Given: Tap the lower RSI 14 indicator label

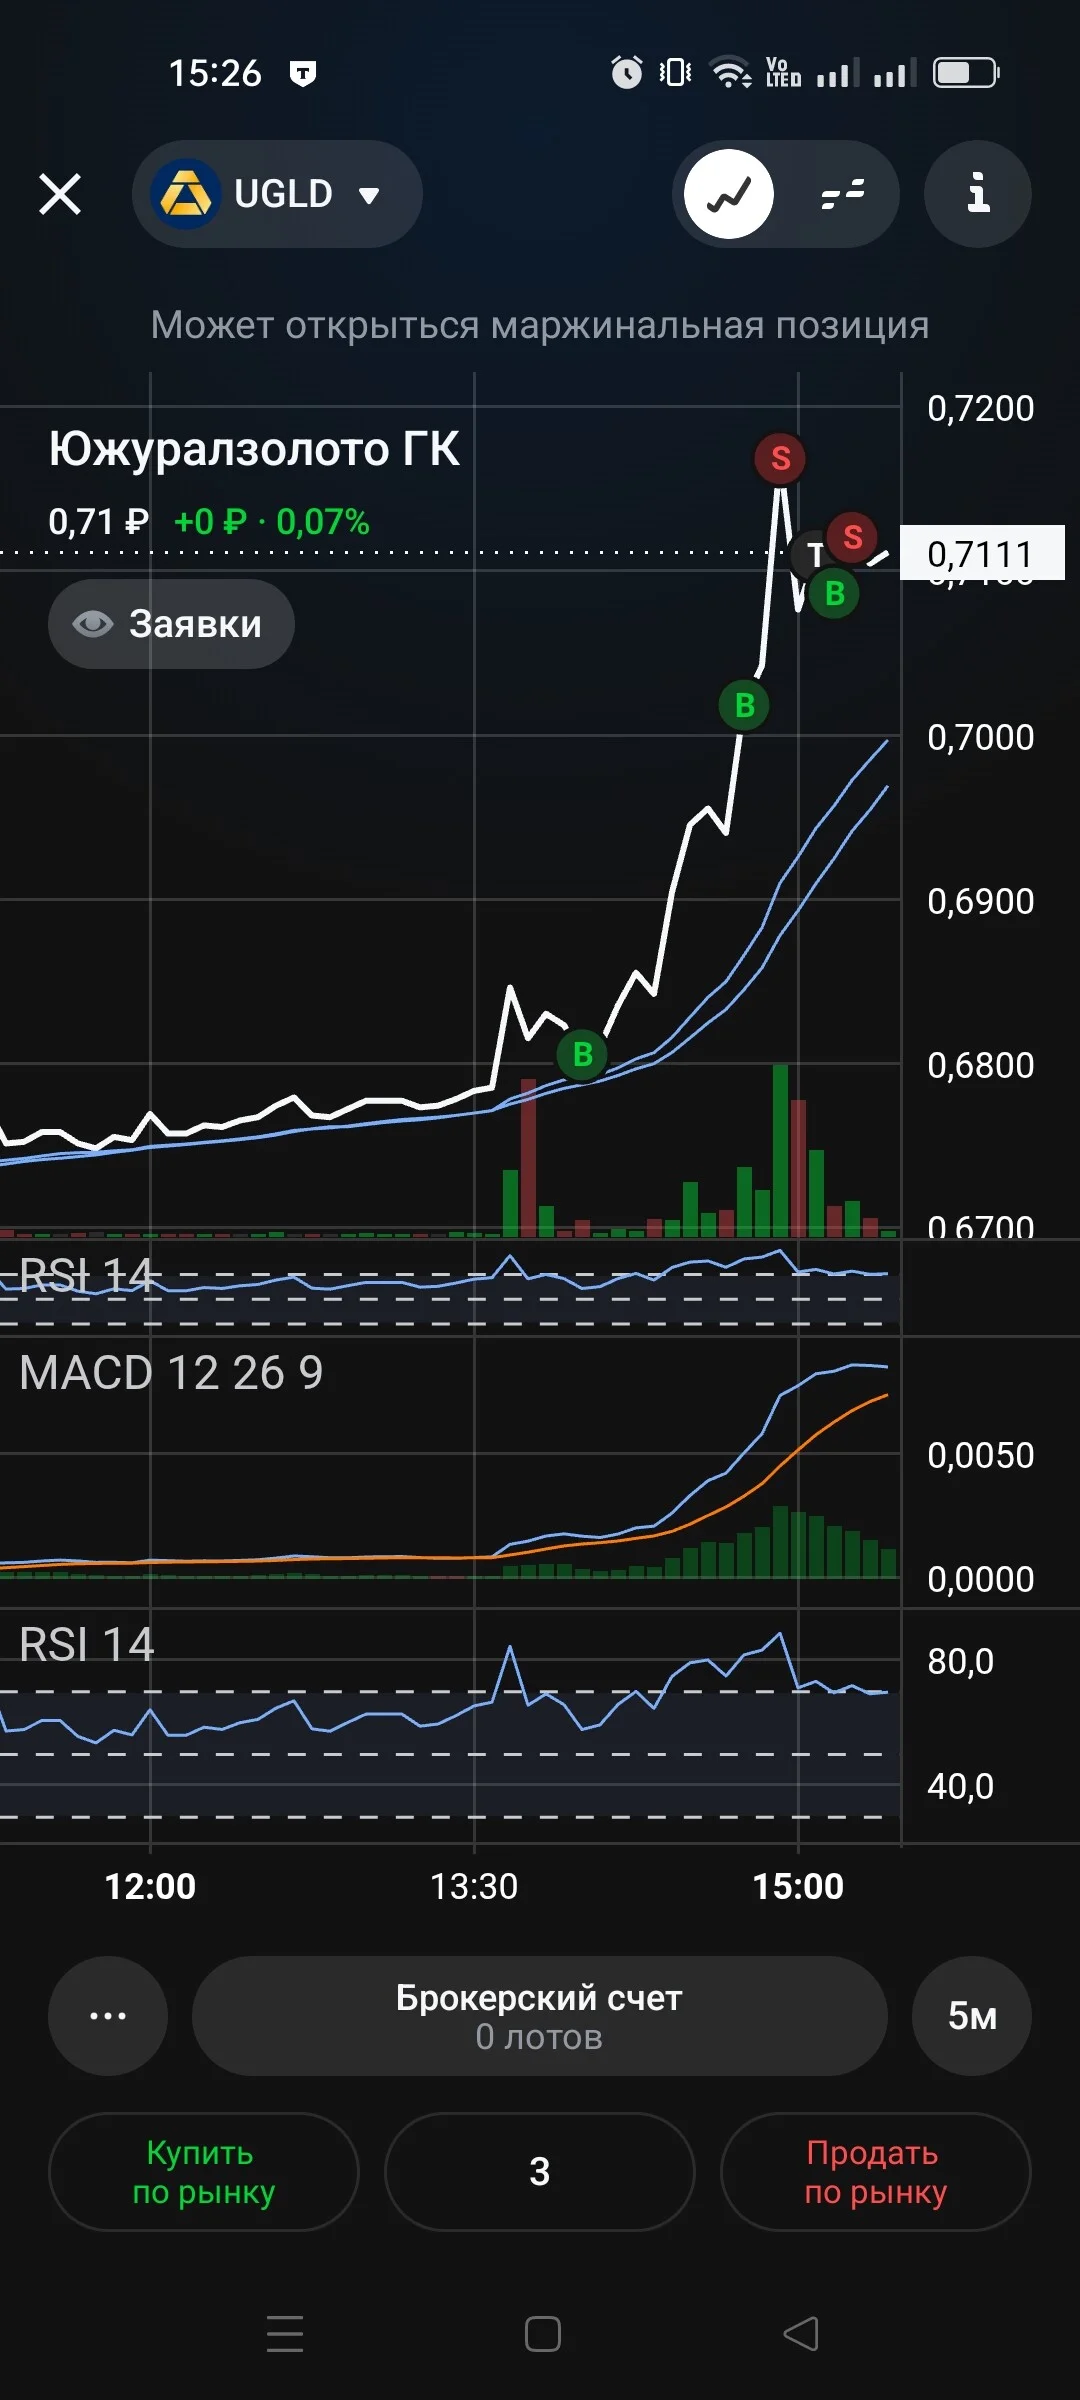Looking at the screenshot, I should tap(87, 1645).
